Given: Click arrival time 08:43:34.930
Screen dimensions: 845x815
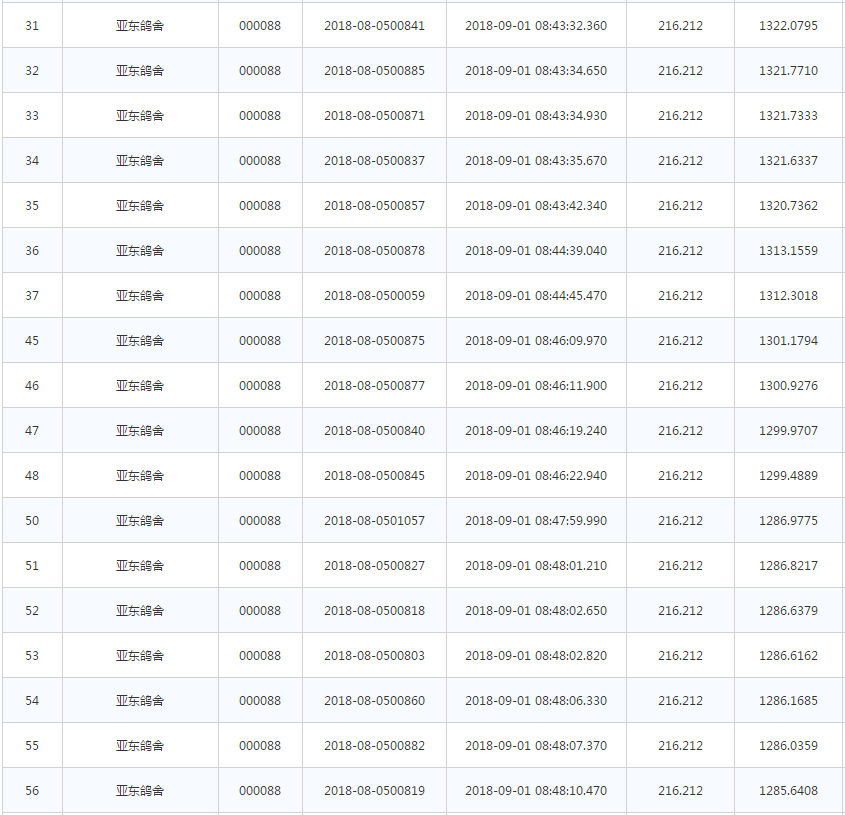Looking at the screenshot, I should 571,115.
